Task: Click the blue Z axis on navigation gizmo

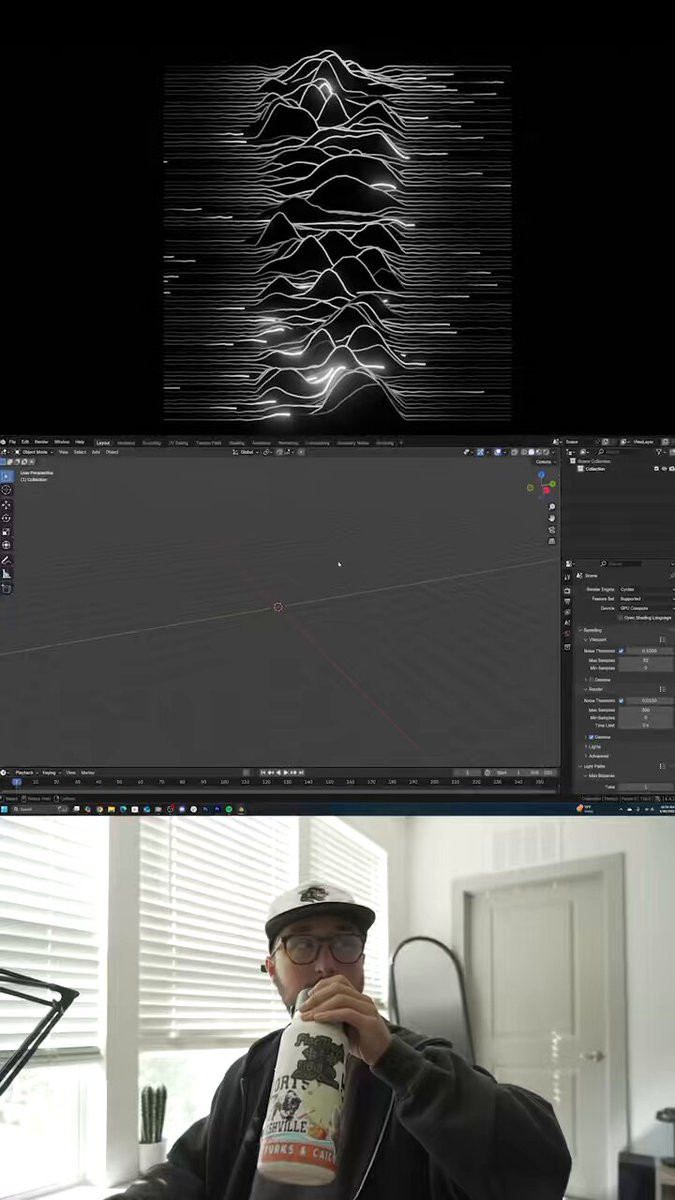Action: (x=541, y=474)
